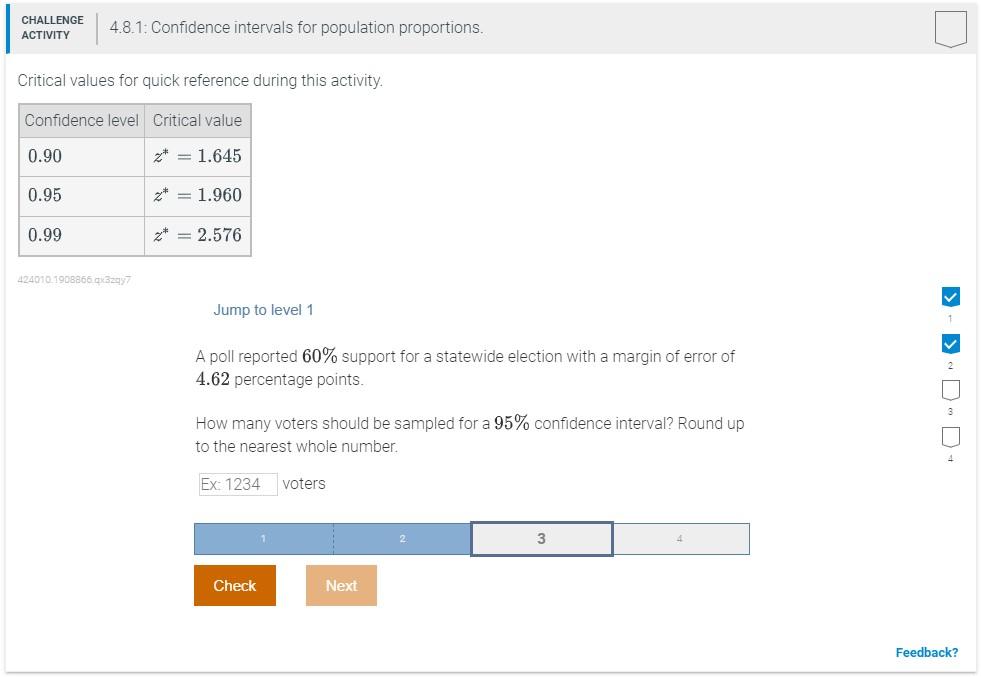Click the highlighted level 3 segment
This screenshot has height=677, width=981.
540,538
